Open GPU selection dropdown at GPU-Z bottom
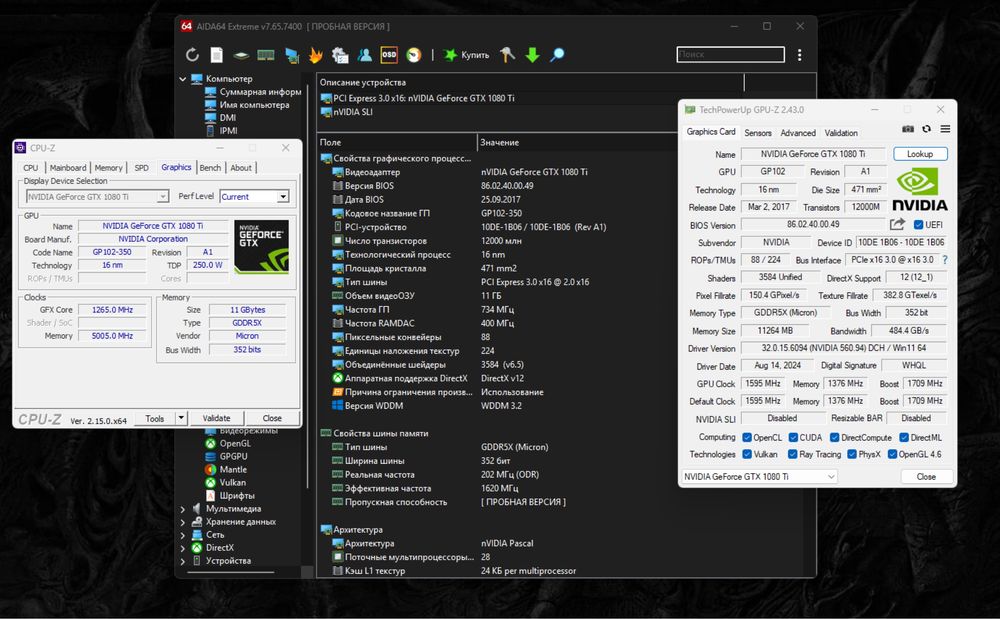1000x619 pixels. [x=759, y=477]
